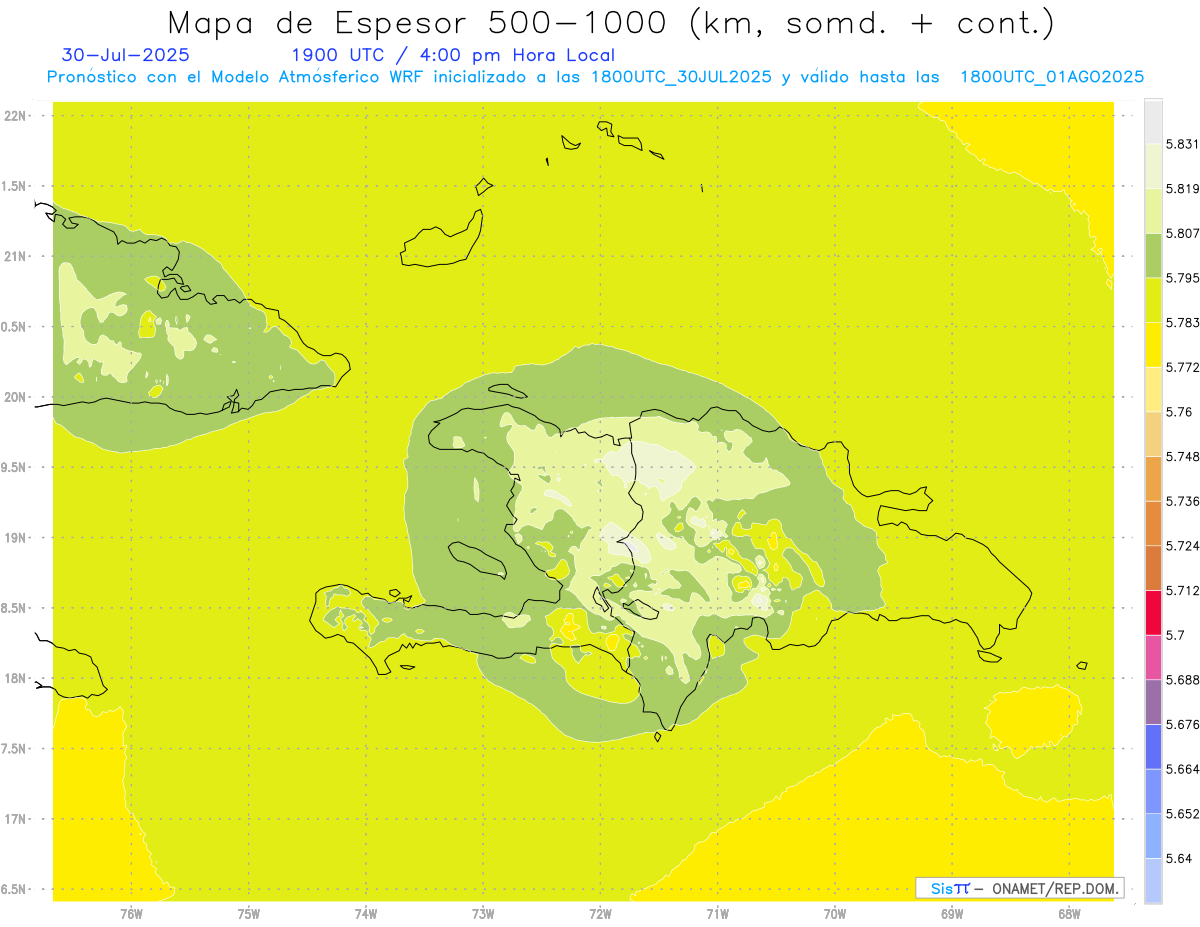Pick the pink swatch in the colorbar
Image resolution: width=1200 pixels, height=927 pixels.
click(1153, 657)
